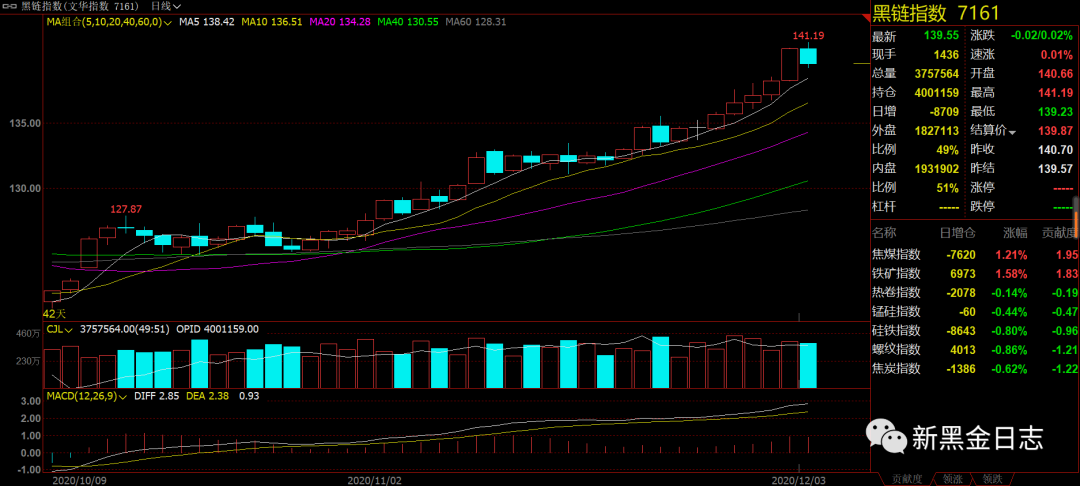This screenshot has width=1080, height=486.
Task: Click the 昨收 value 140.70
Action: point(1057,150)
